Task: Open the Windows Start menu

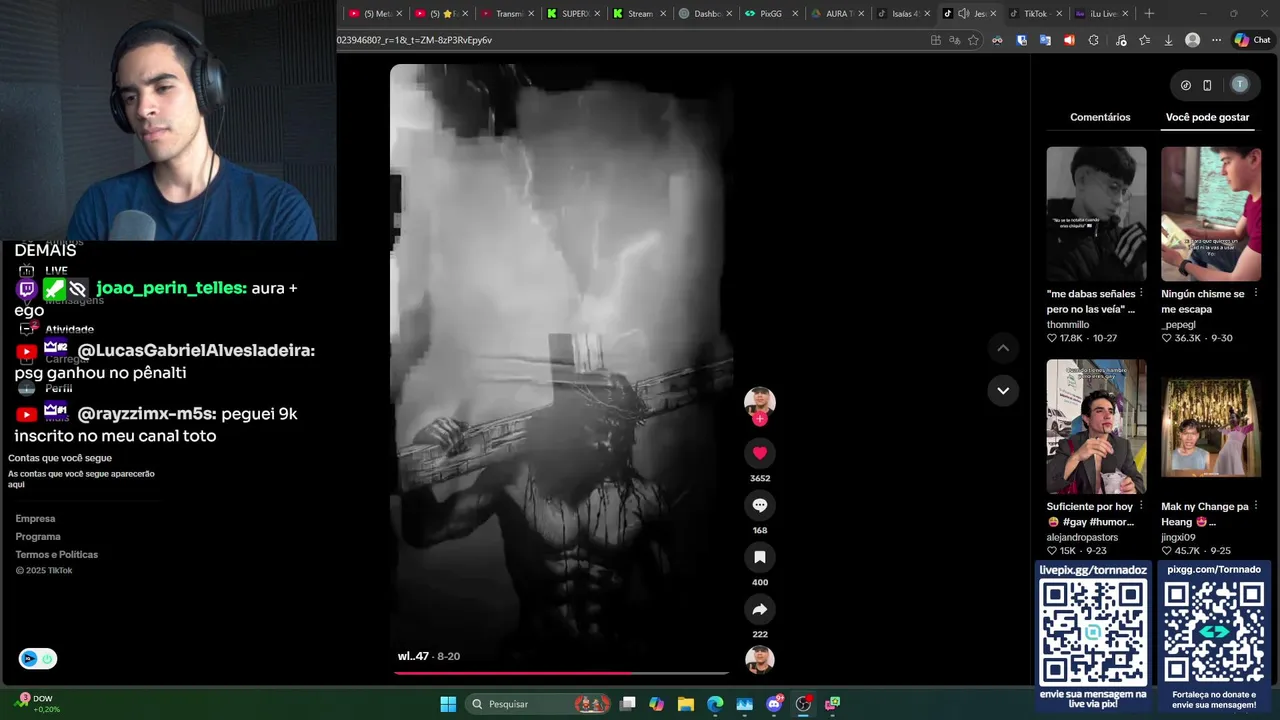Action: click(448, 704)
